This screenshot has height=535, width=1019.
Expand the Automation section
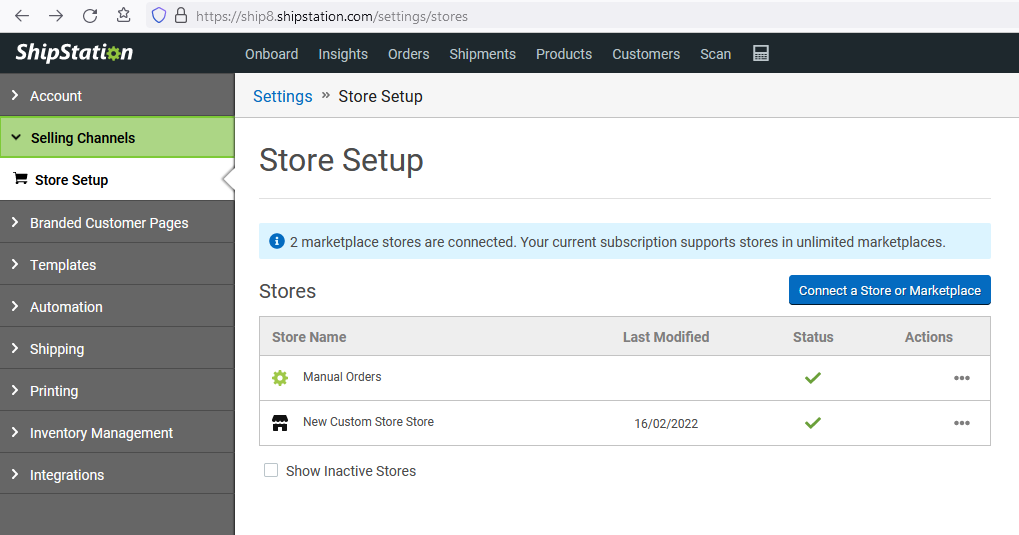tap(66, 307)
